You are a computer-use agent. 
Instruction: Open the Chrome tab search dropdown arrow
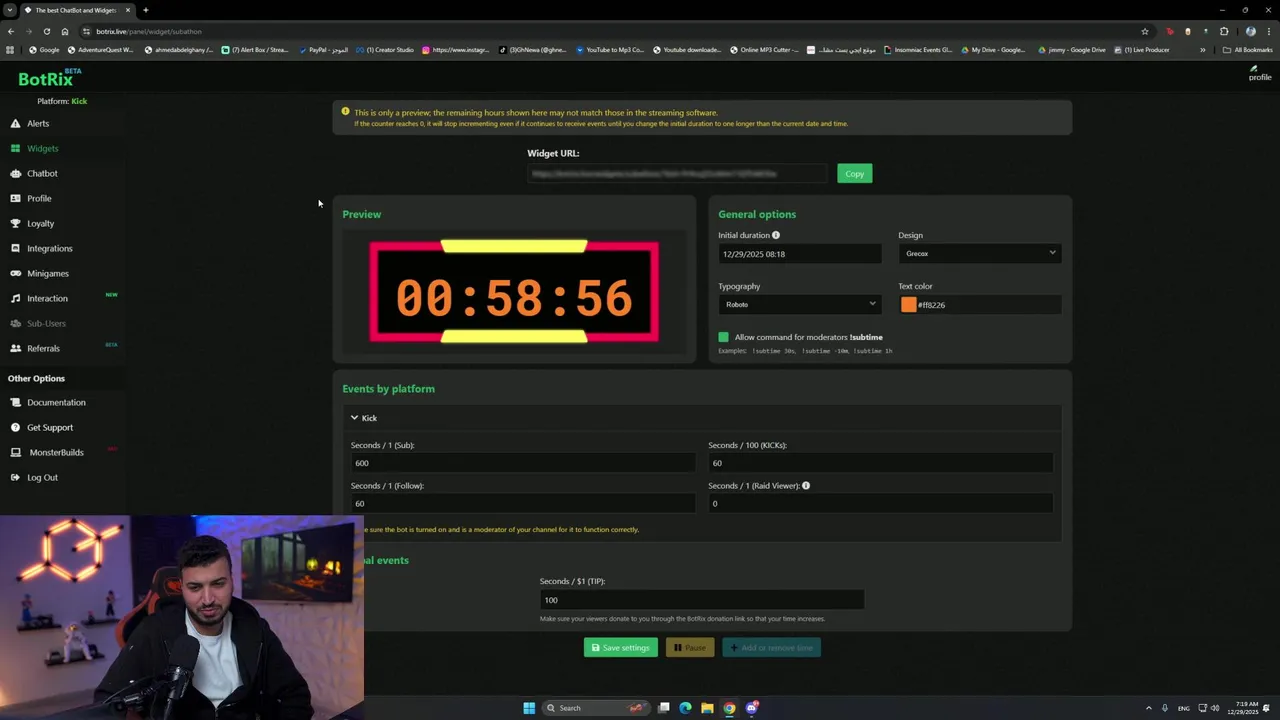click(10, 10)
